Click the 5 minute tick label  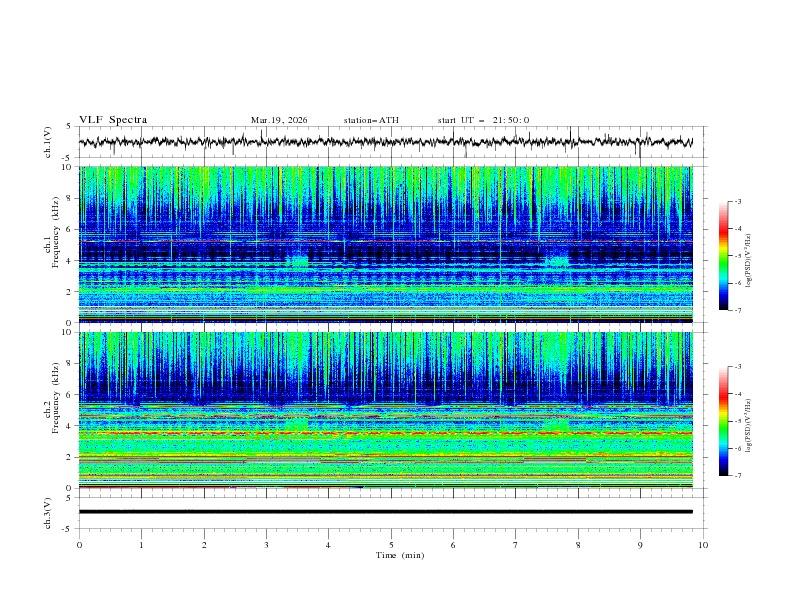tap(391, 545)
